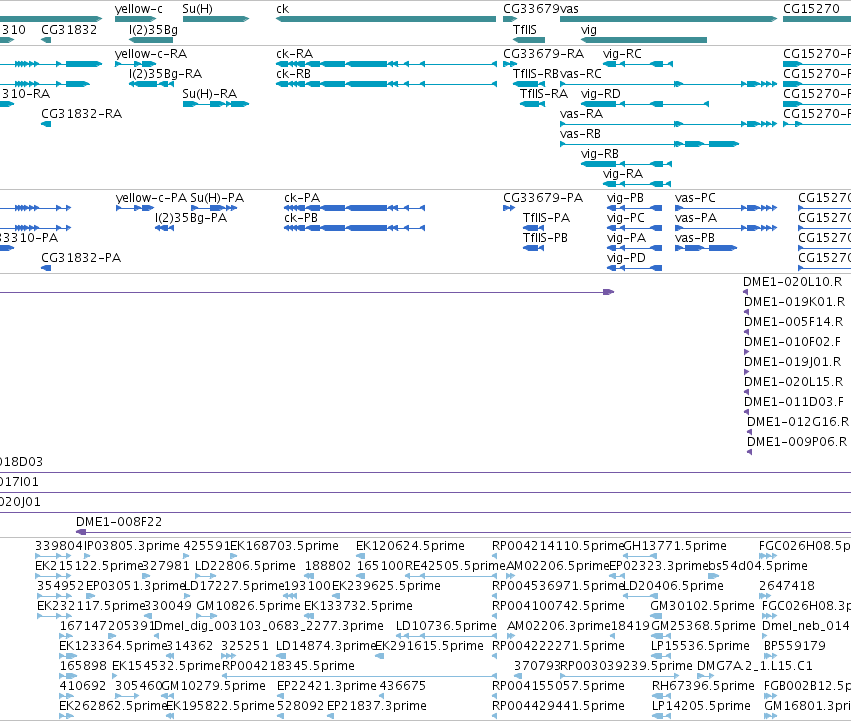The width and height of the screenshot is (851, 721).
Task: Click the GM25368.5prime EST label
Action: pos(703,627)
